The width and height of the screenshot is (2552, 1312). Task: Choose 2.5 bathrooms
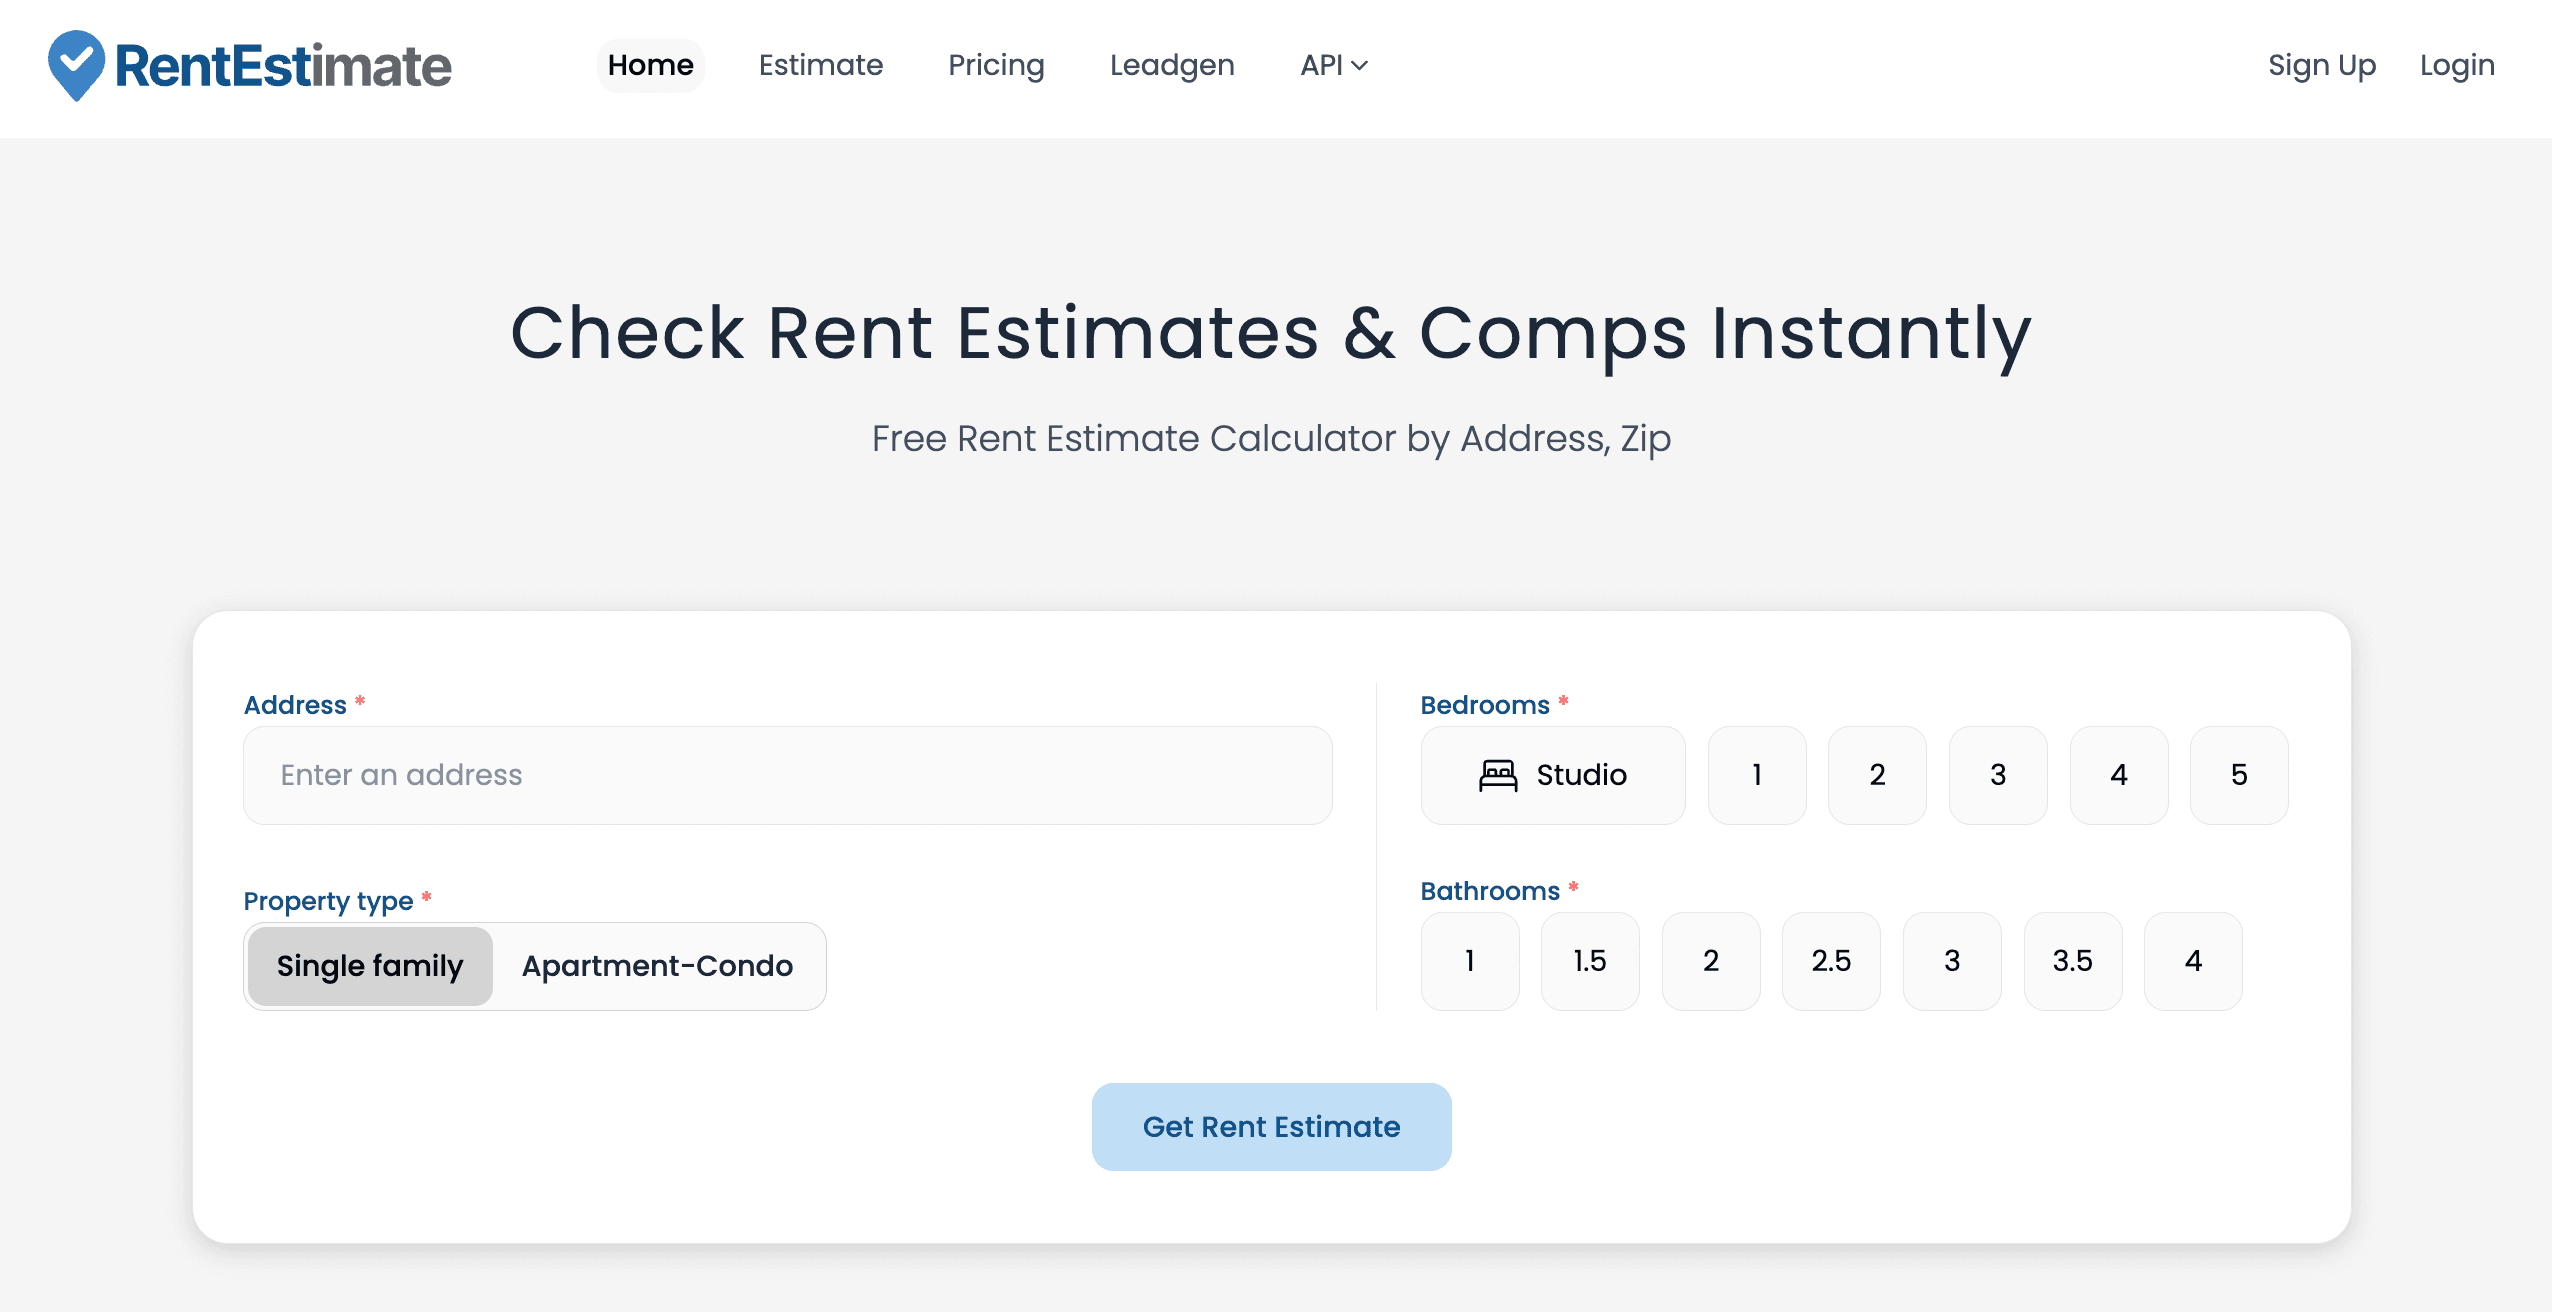1831,961
